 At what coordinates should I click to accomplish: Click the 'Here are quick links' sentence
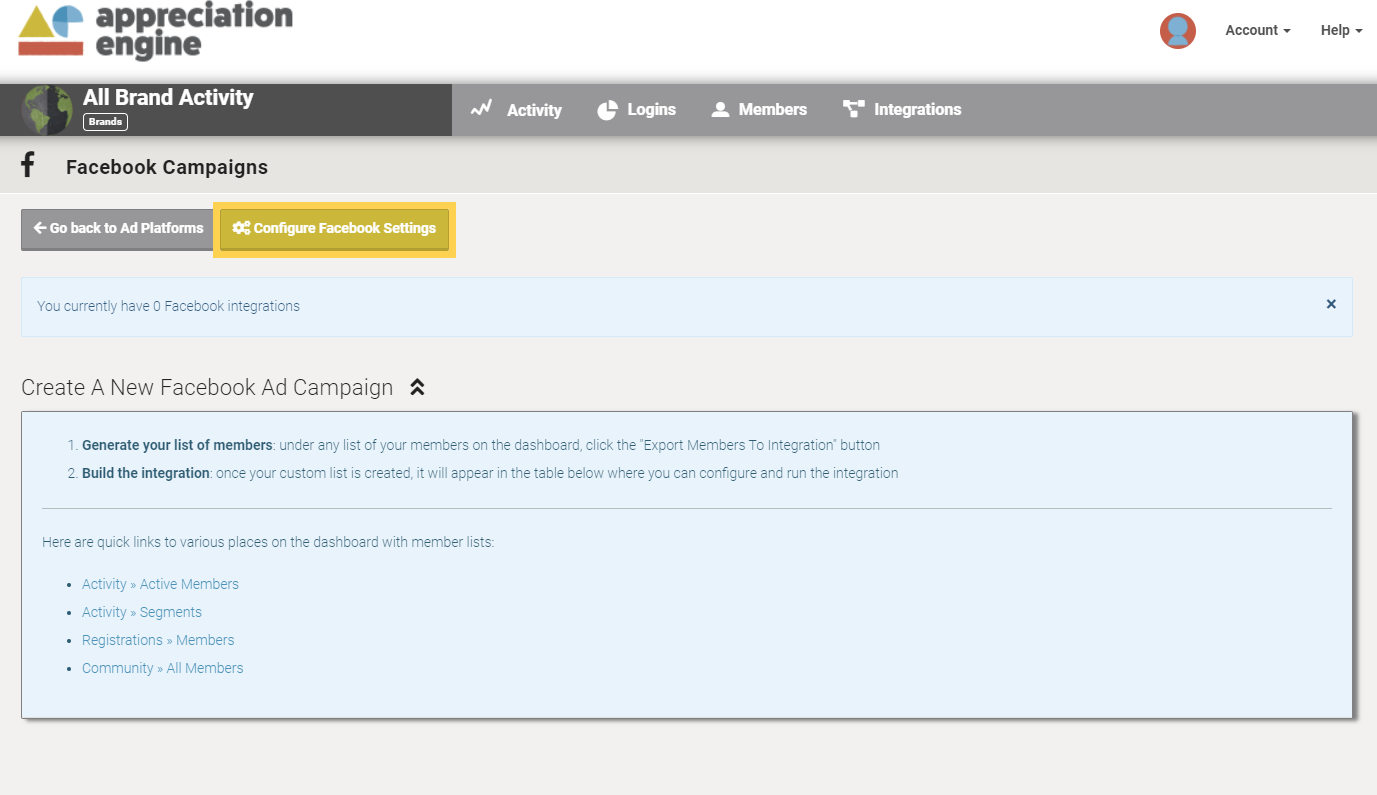(268, 542)
